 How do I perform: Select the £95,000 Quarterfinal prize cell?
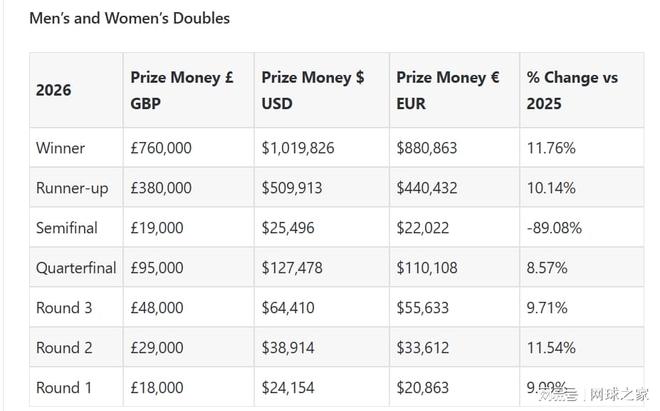tap(157, 268)
